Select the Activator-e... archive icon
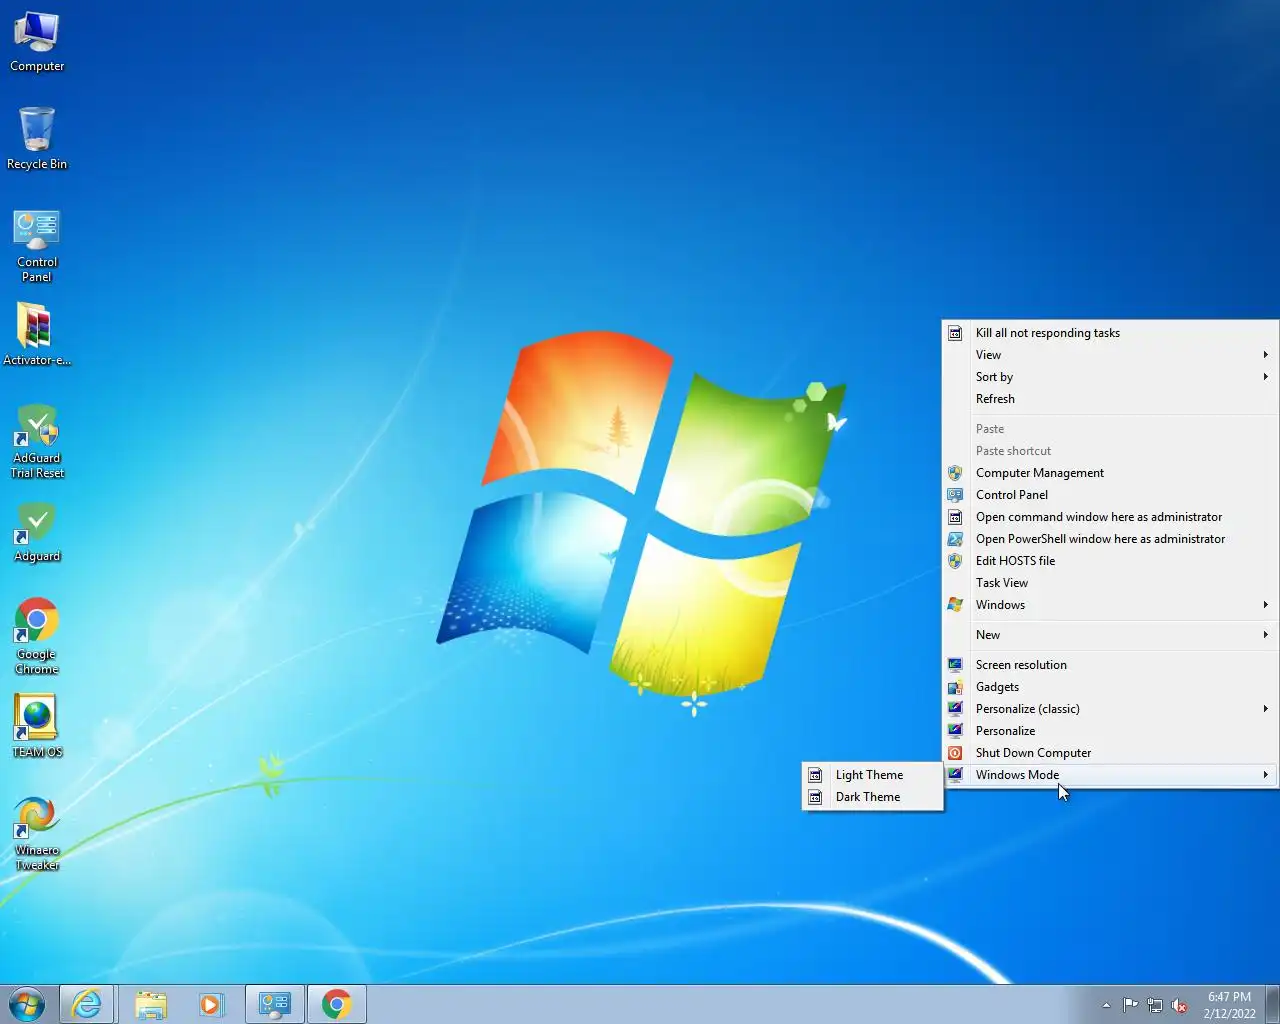 37,335
